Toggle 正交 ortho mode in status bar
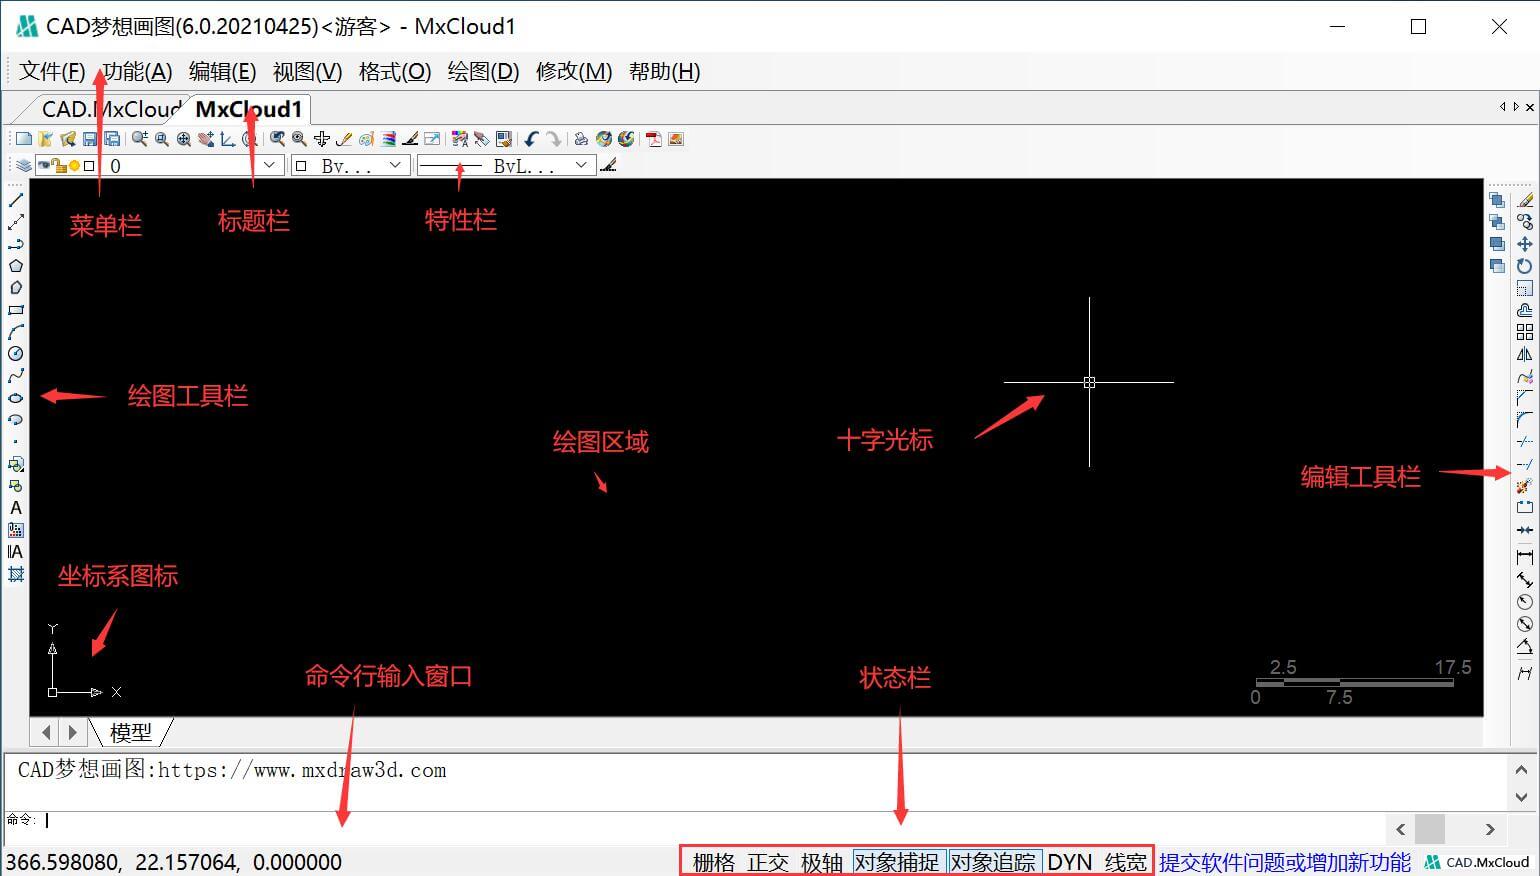This screenshot has width=1540, height=876. pos(768,862)
